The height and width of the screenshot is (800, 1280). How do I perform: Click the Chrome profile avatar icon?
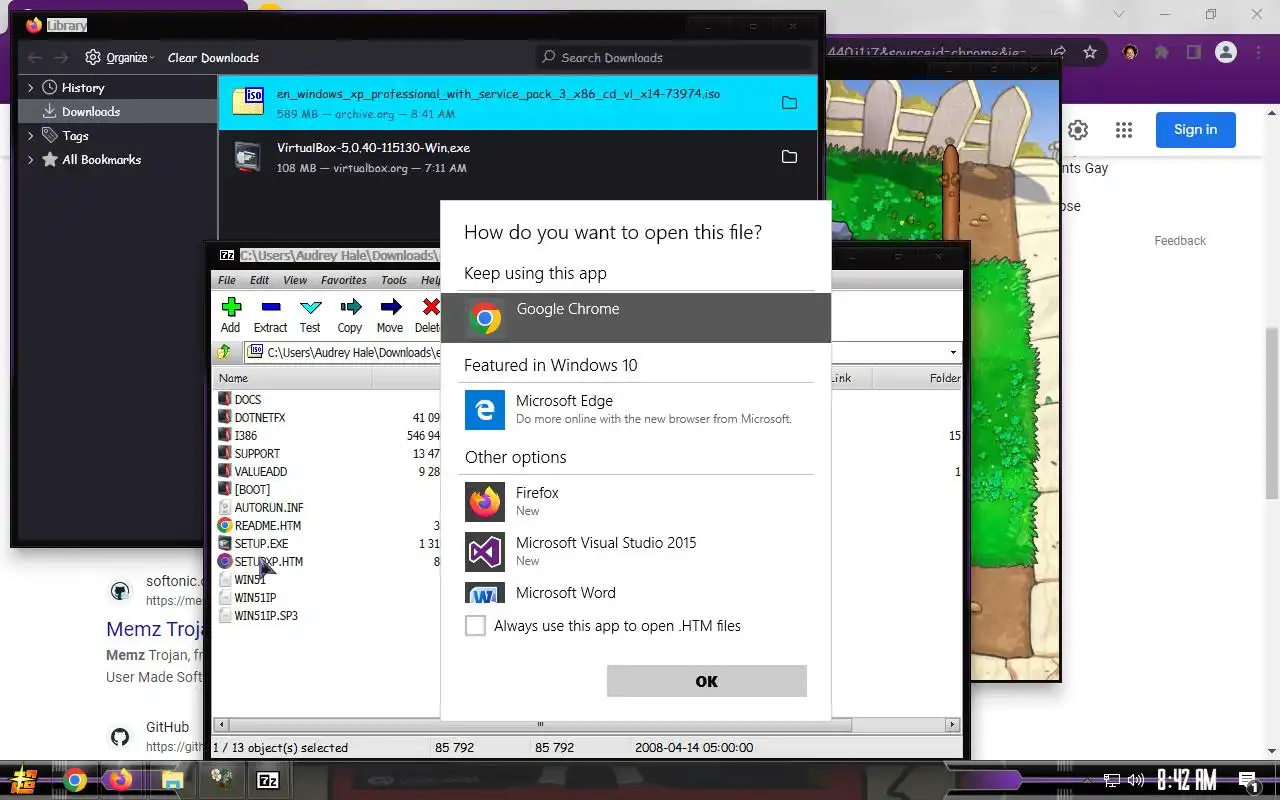point(1226,53)
